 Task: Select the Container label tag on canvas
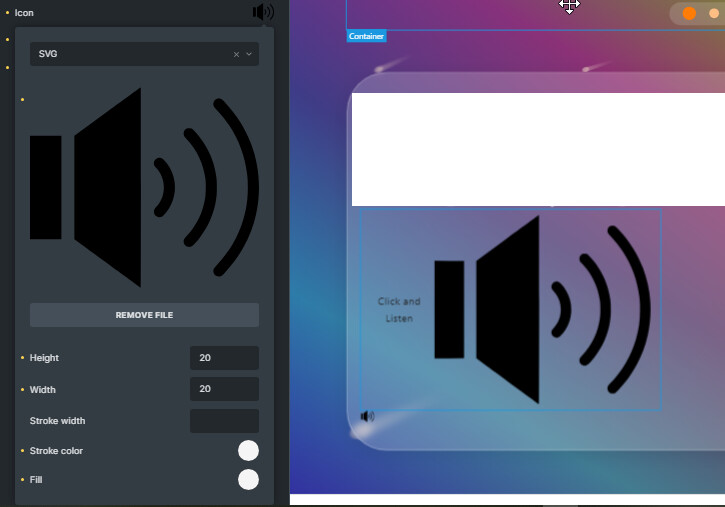coord(366,36)
